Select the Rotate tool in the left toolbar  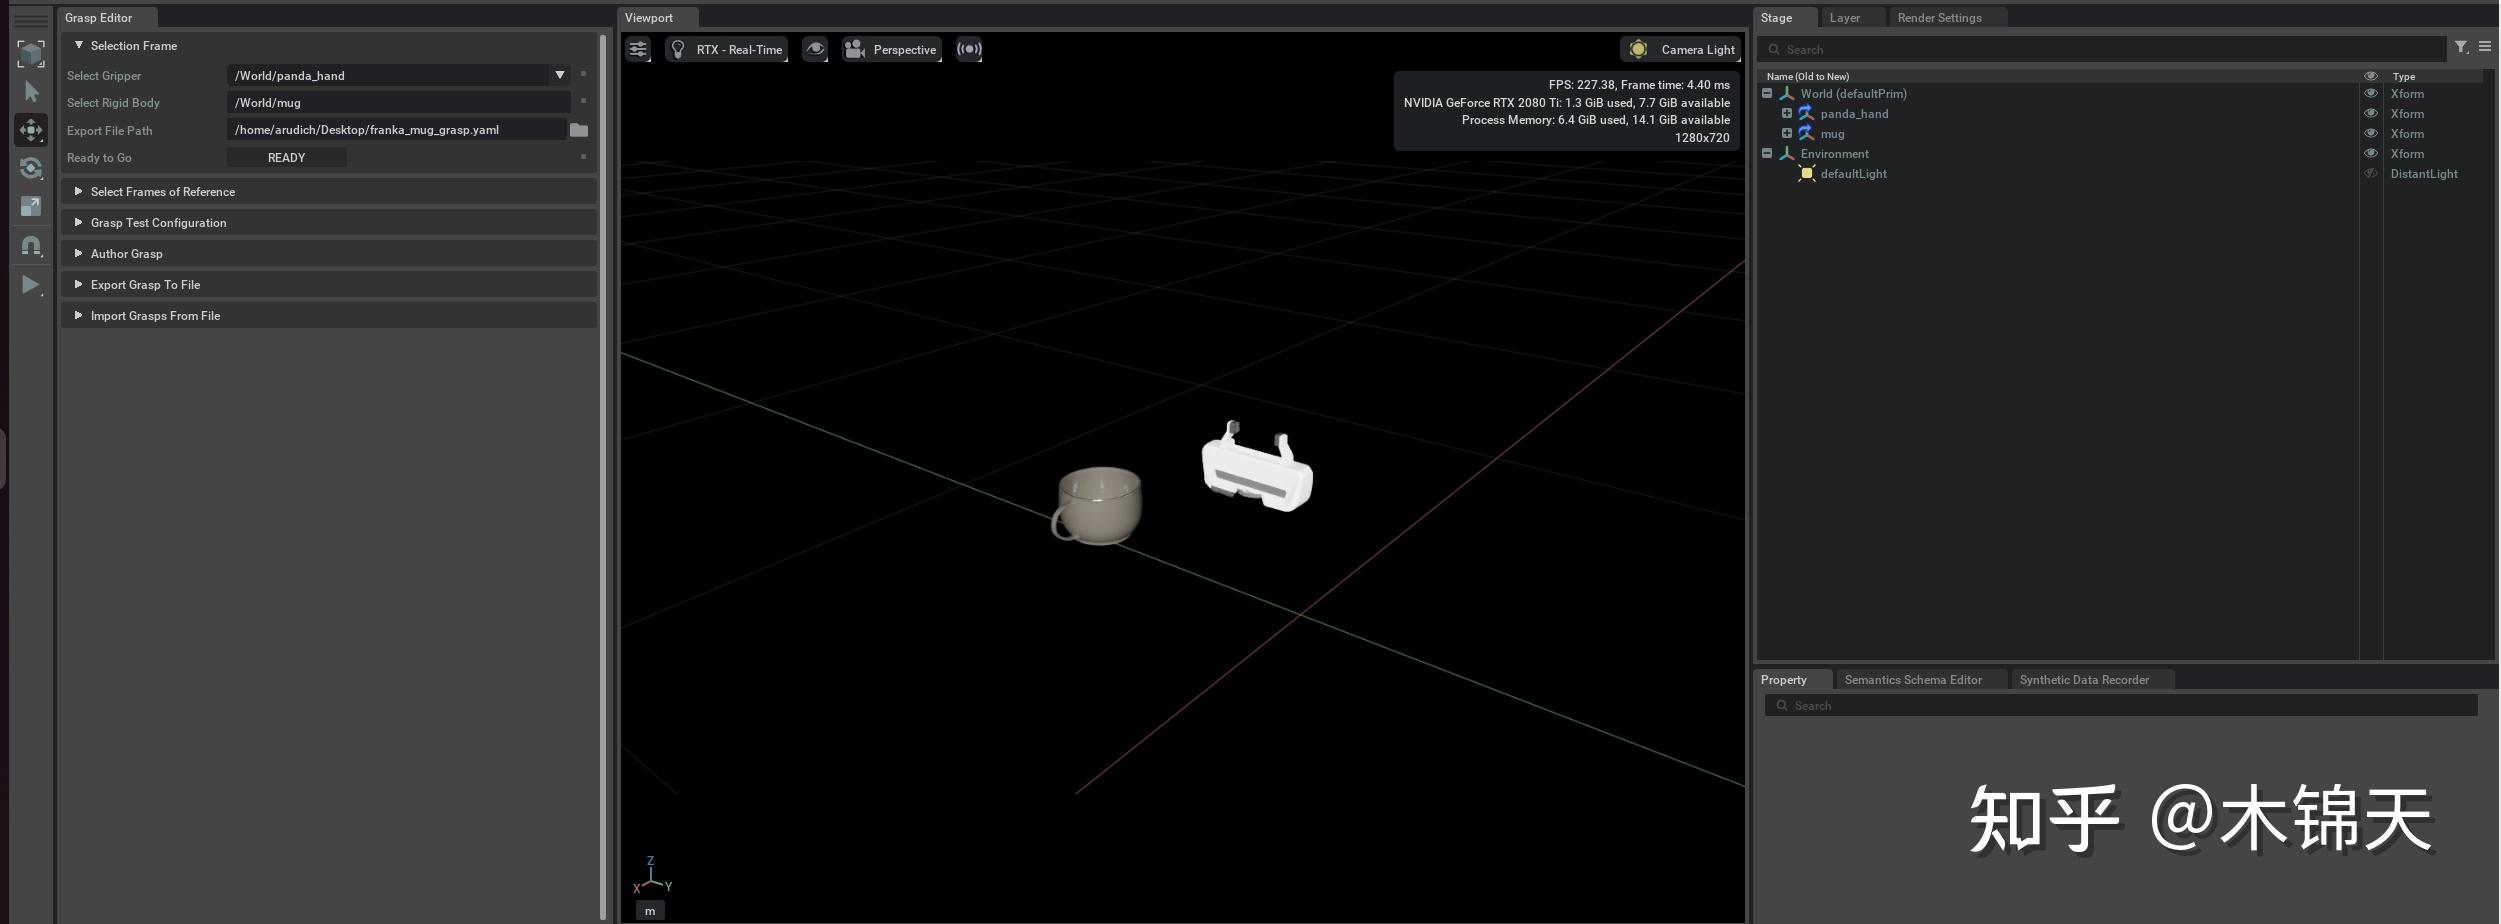click(31, 169)
